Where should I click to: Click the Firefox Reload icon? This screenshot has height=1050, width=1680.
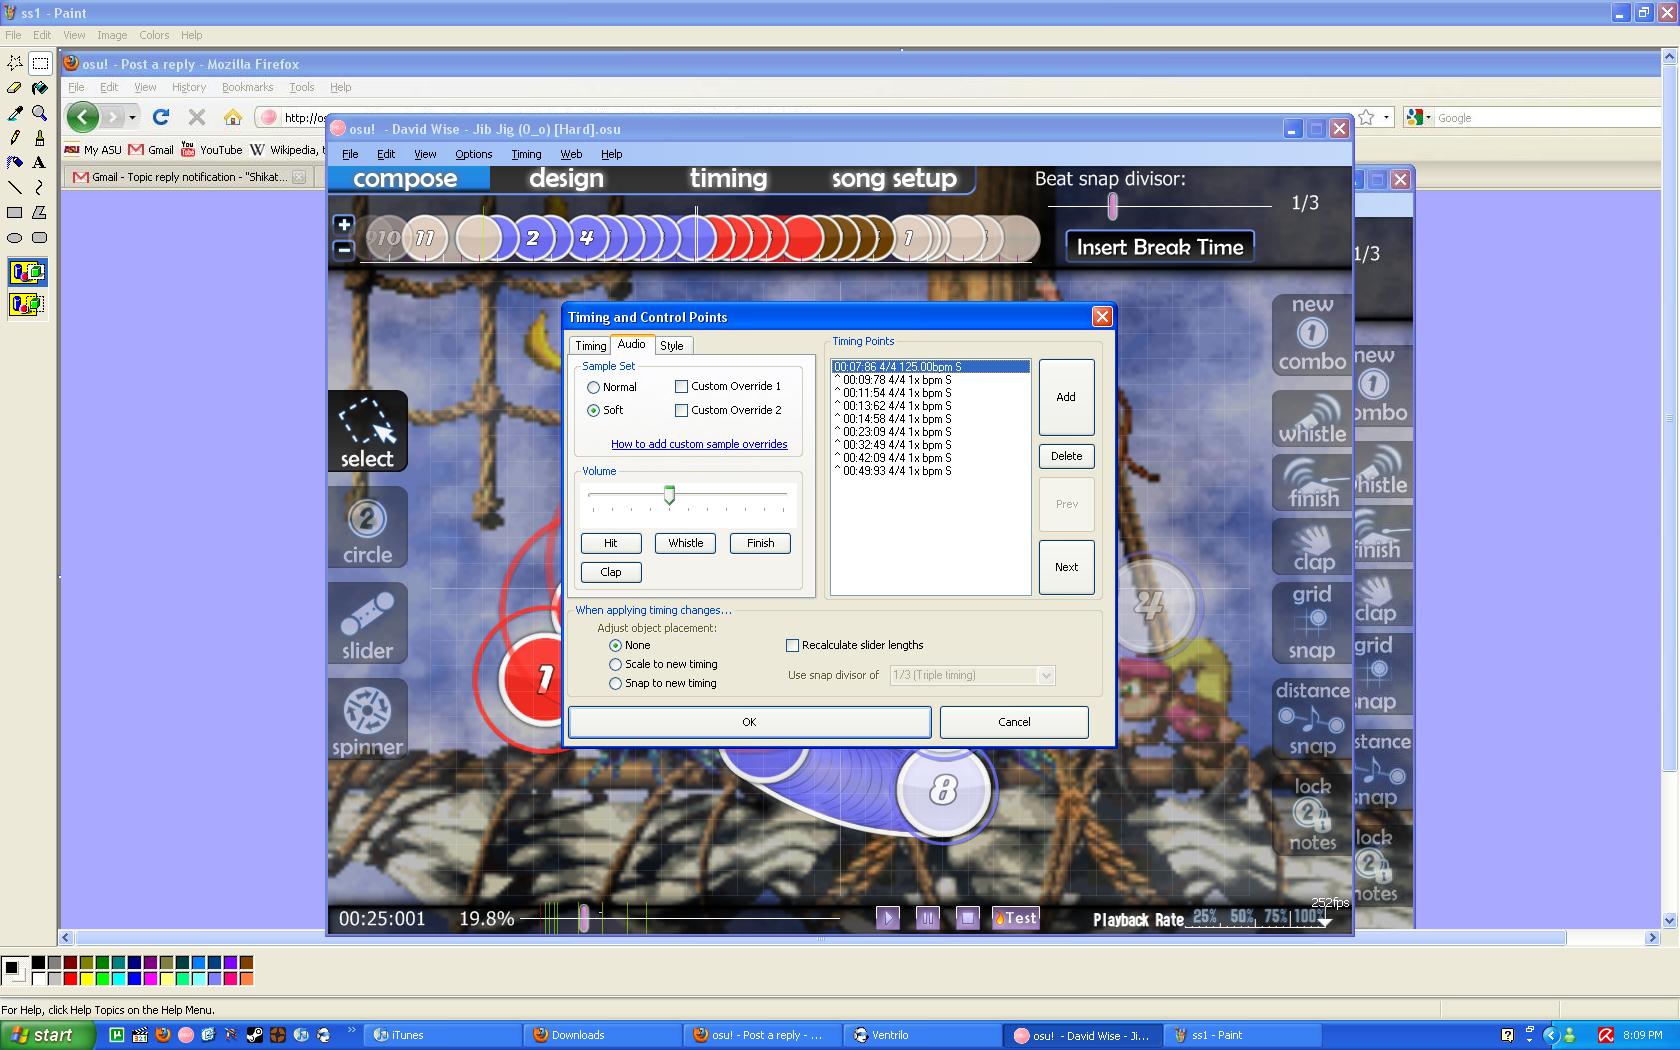[161, 117]
